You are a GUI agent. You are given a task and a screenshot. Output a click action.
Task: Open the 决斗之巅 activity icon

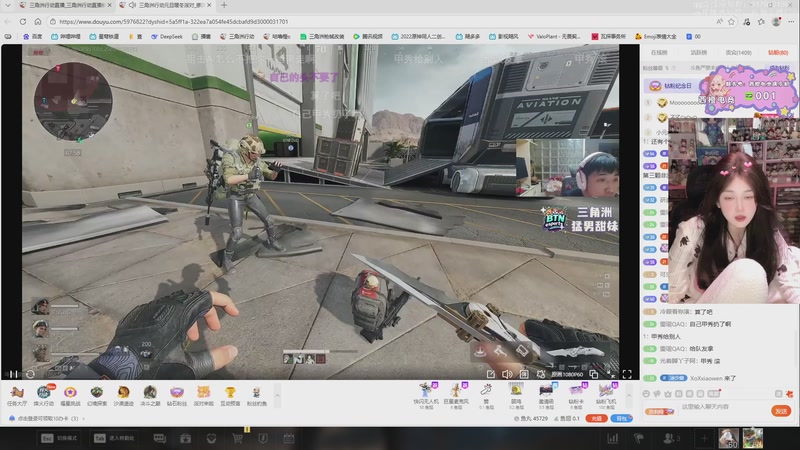[x=149, y=395]
